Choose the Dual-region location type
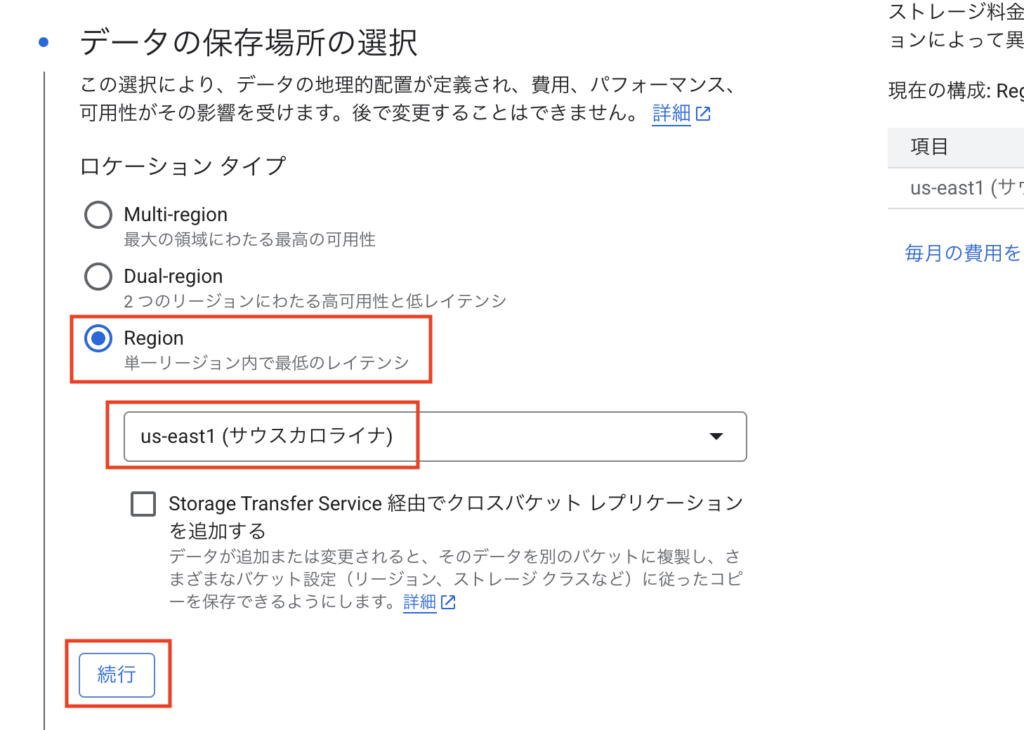1024x730 pixels. 98,277
